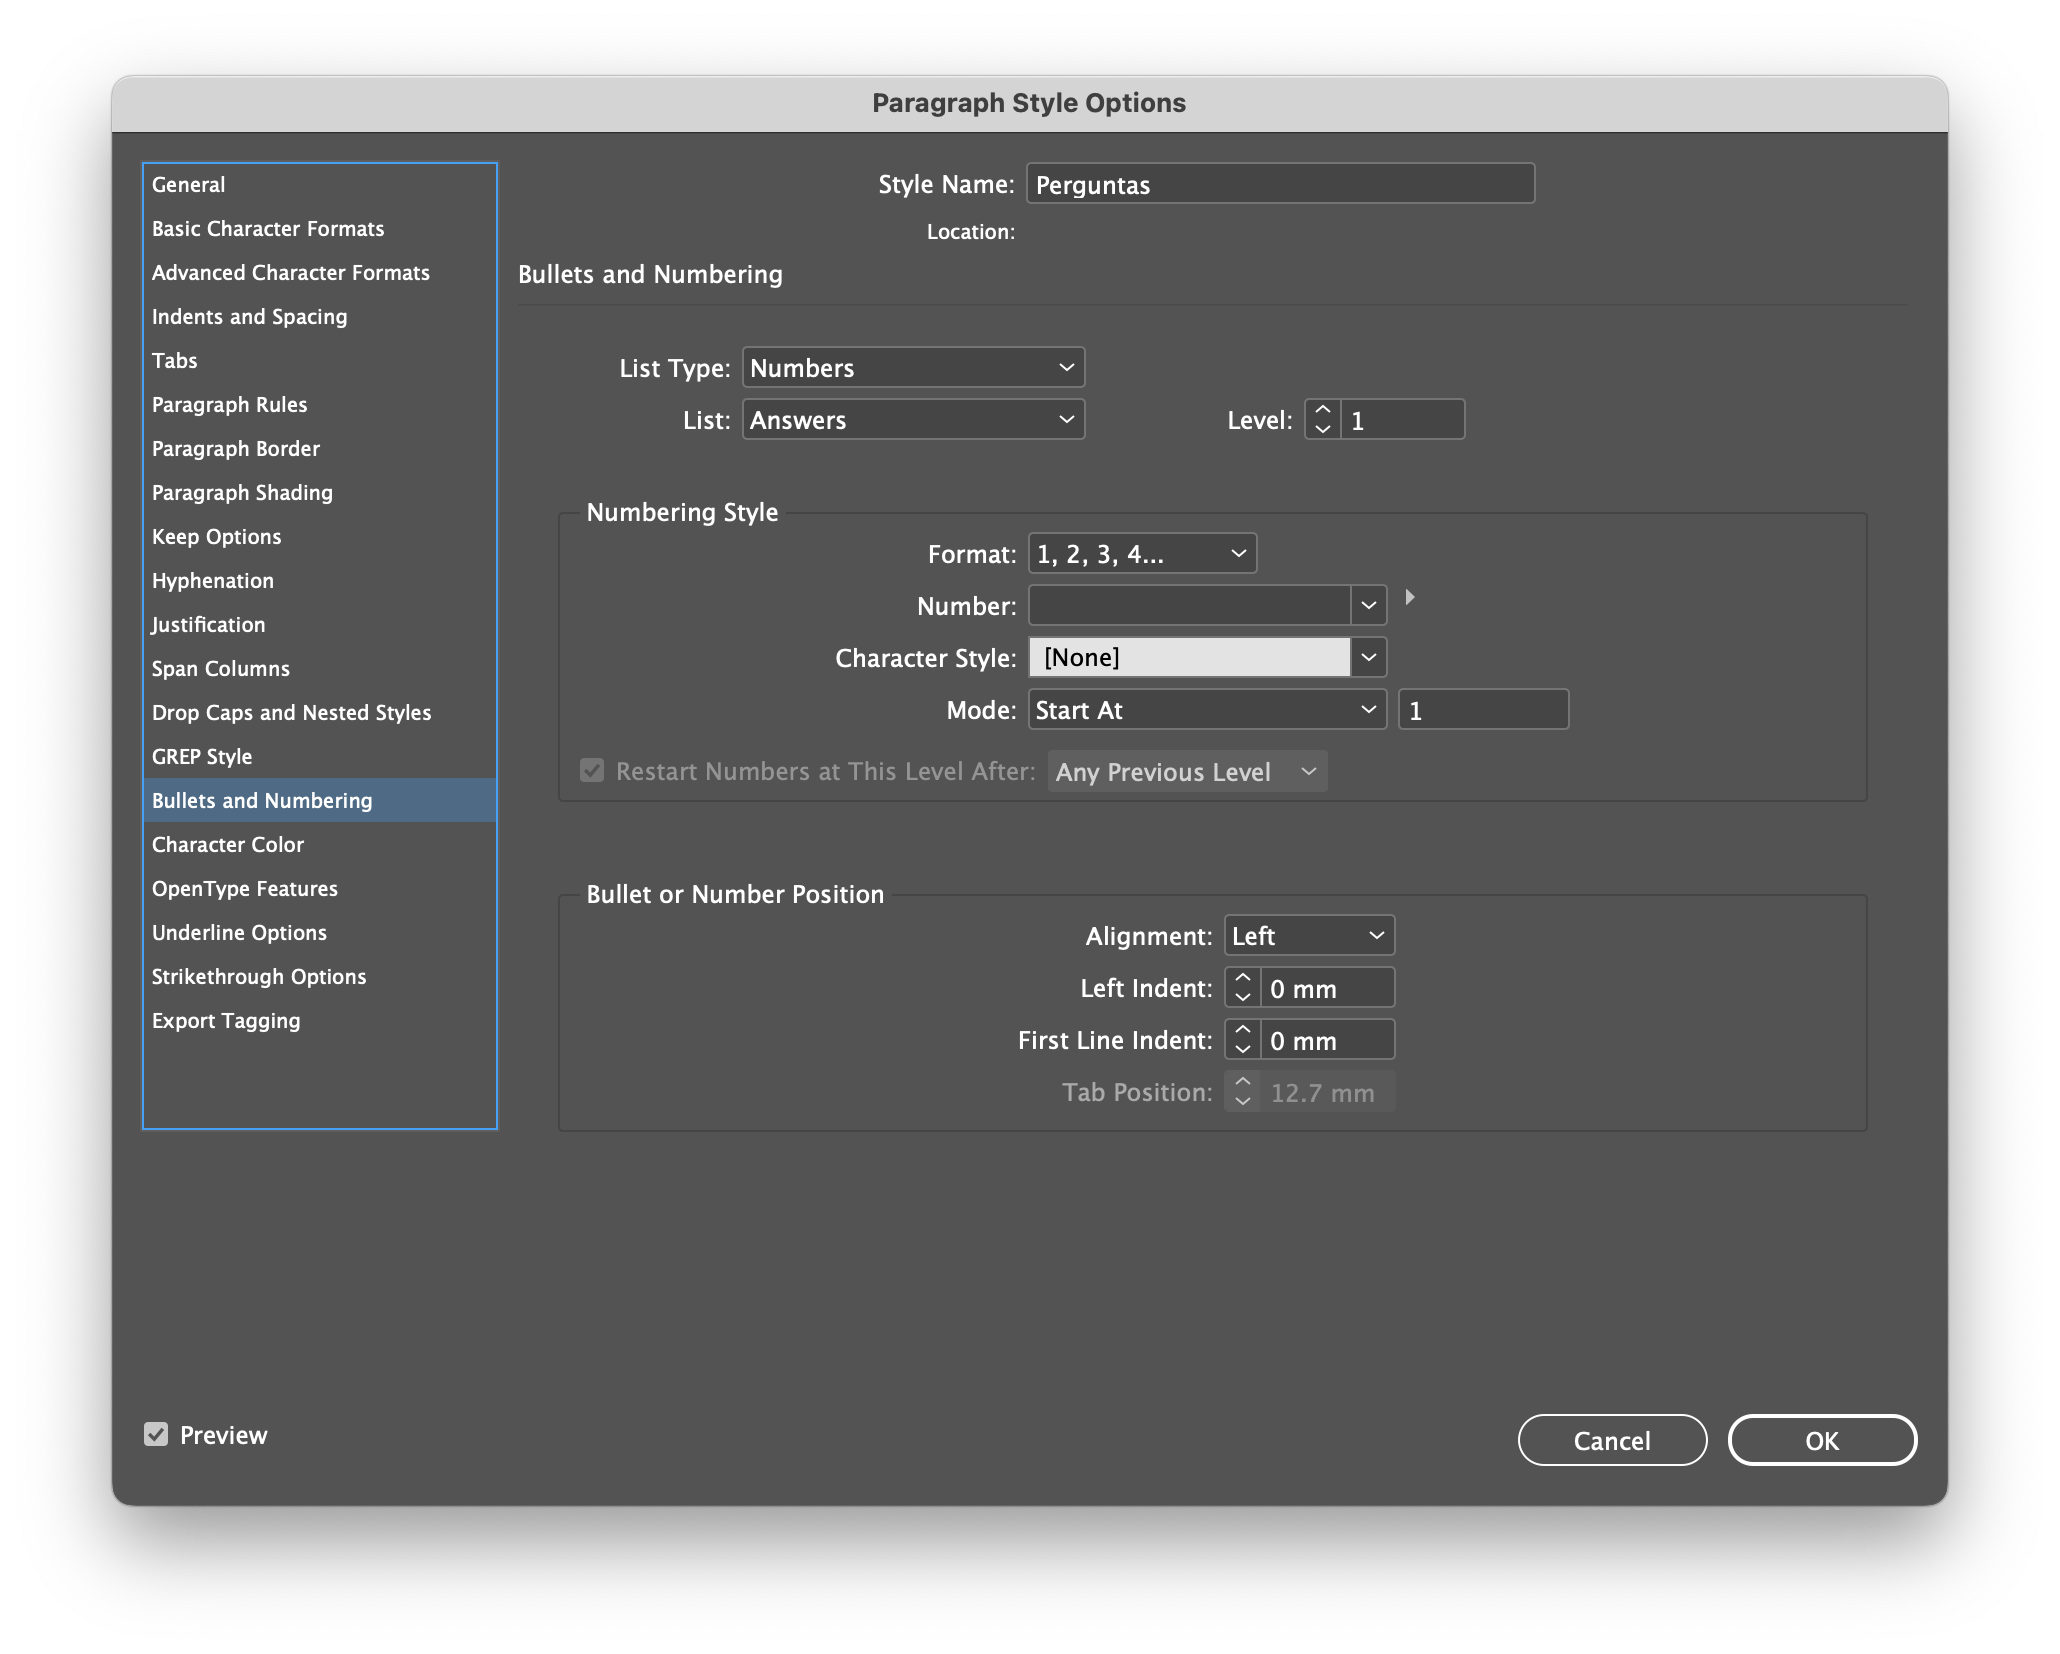2060x1654 pixels.
Task: Select Bullets and Numbering in the sidebar
Action: pyautogui.click(x=262, y=800)
